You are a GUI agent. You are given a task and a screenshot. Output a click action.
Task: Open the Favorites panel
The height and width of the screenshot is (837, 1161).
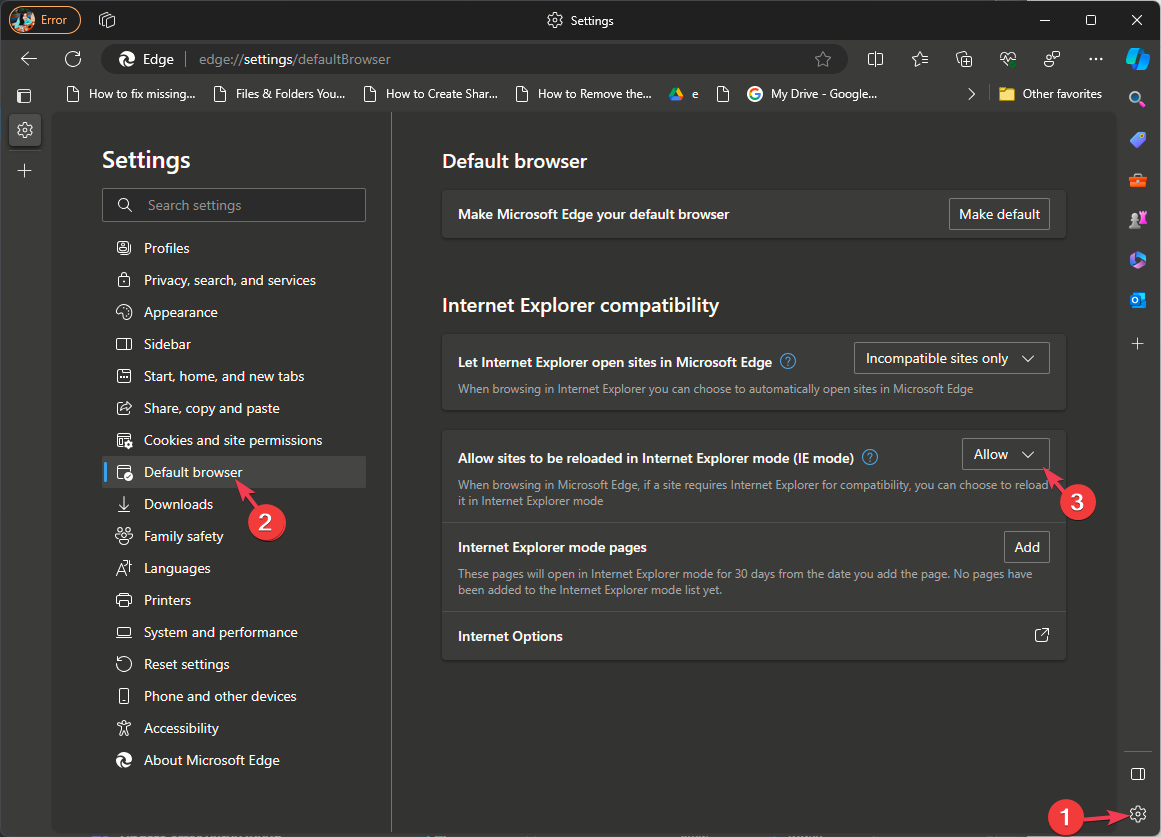tap(919, 59)
